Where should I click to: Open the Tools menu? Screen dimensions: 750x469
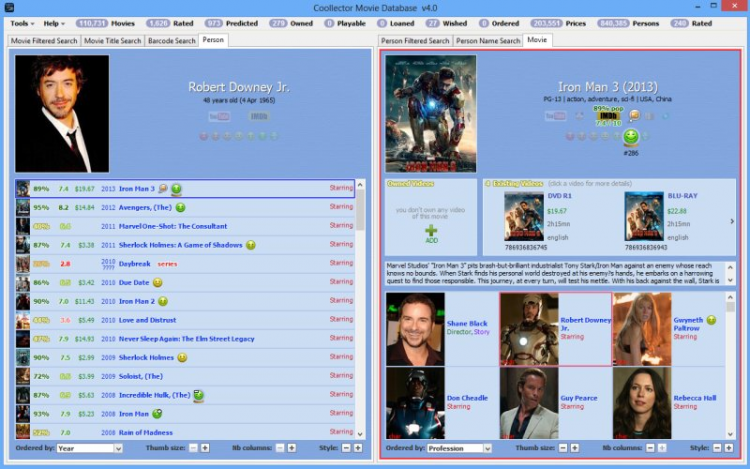(22, 23)
